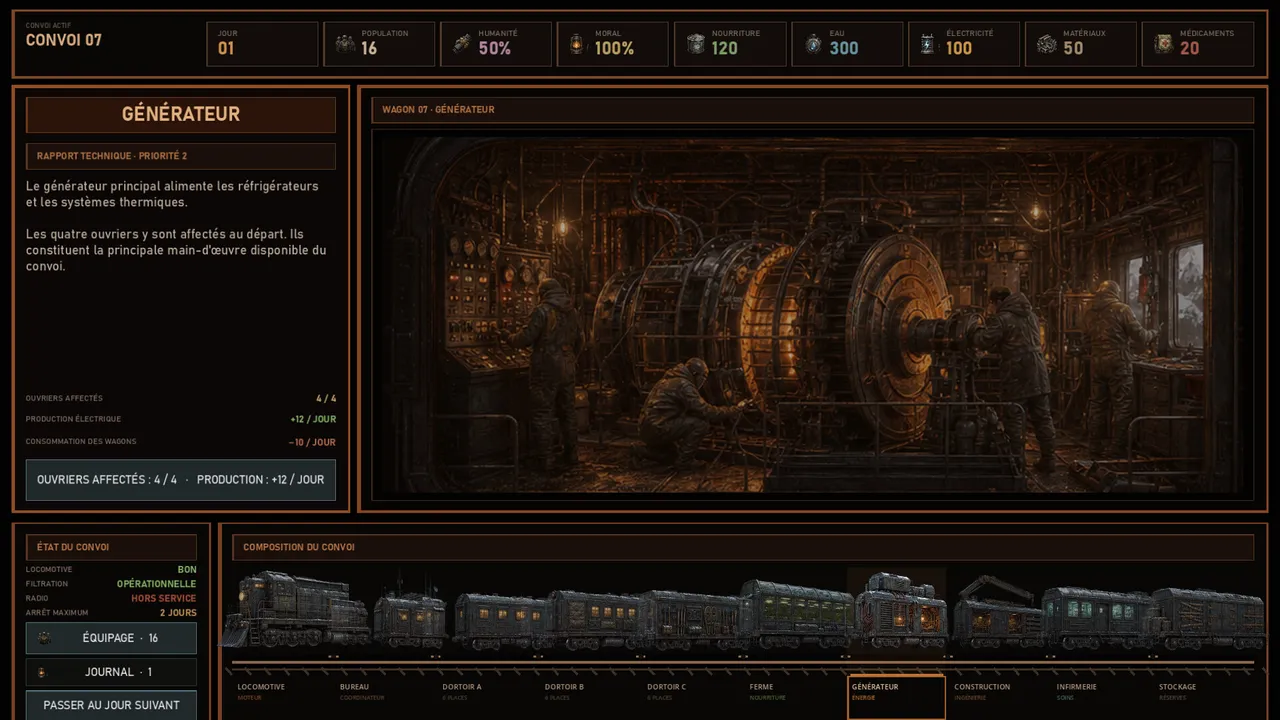1280x720 pixels.
Task: Click the population people icon
Action: pos(345,44)
